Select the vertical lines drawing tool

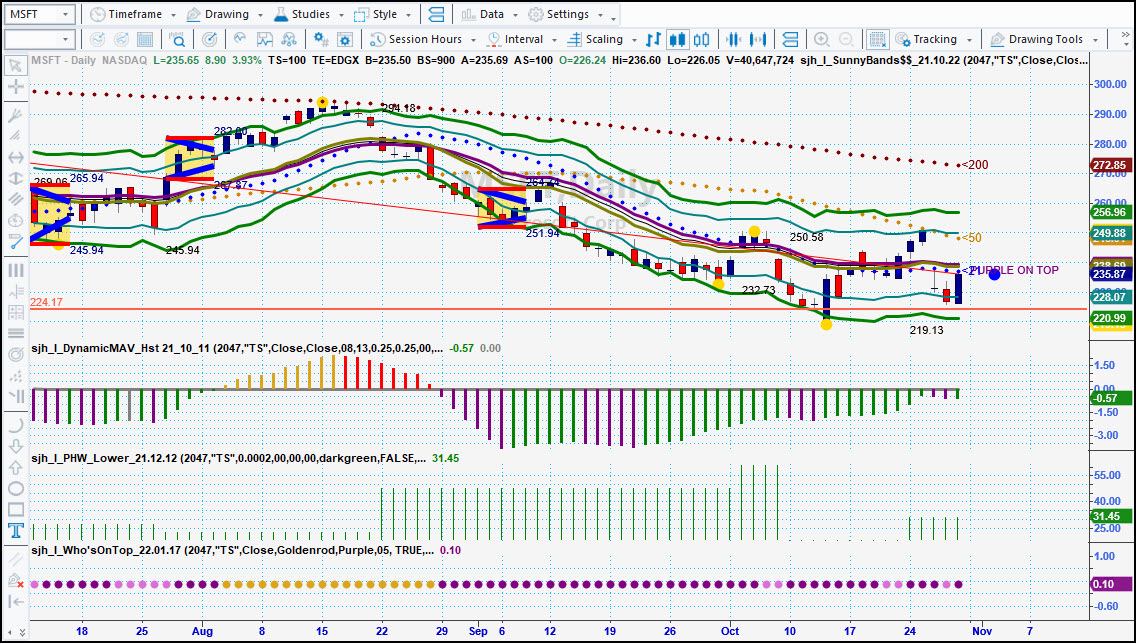[x=15, y=271]
